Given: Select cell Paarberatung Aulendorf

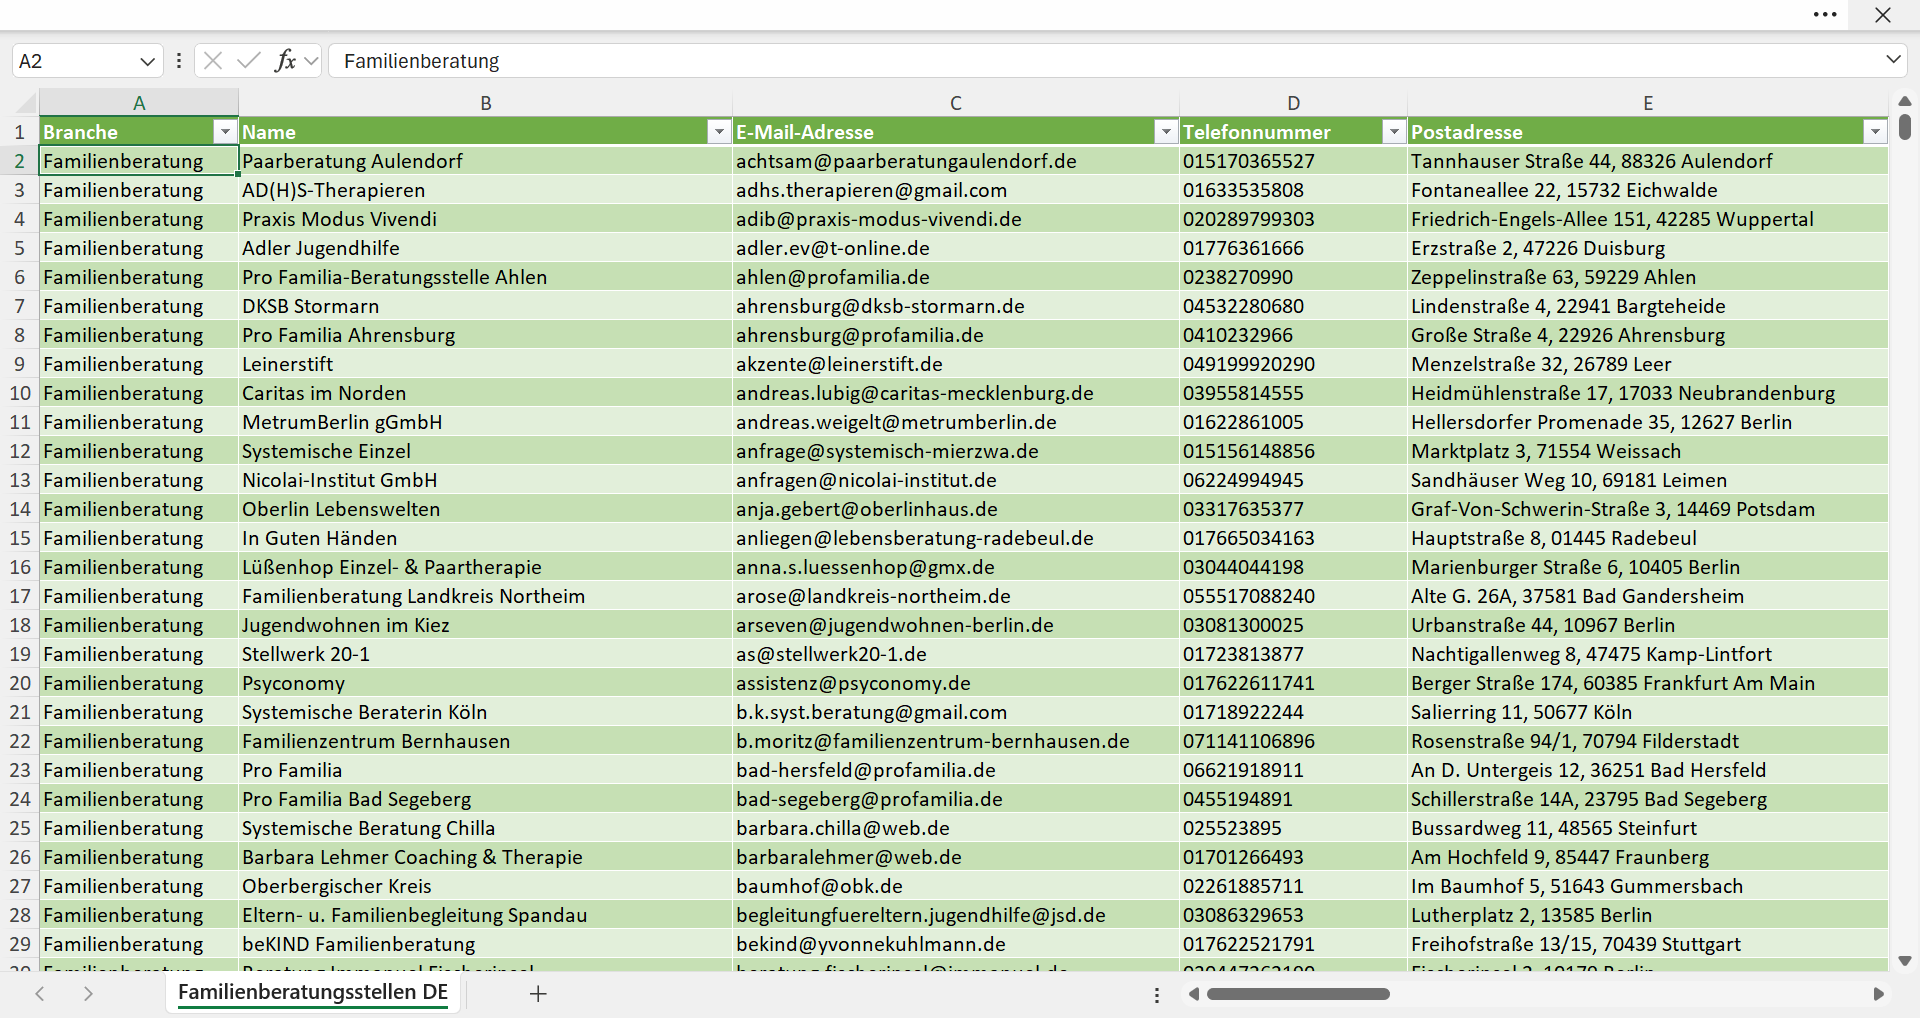Looking at the screenshot, I should coord(486,161).
